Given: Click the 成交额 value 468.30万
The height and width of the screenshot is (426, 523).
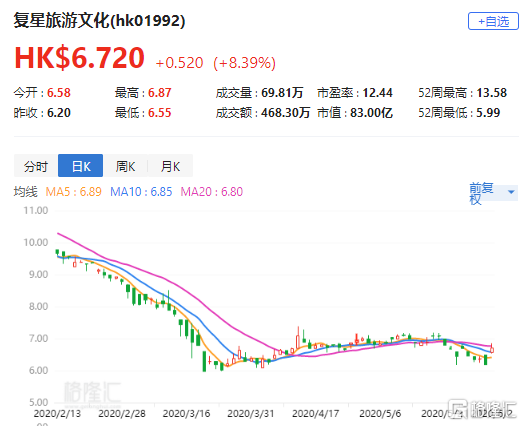Looking at the screenshot, I should 286,113.
